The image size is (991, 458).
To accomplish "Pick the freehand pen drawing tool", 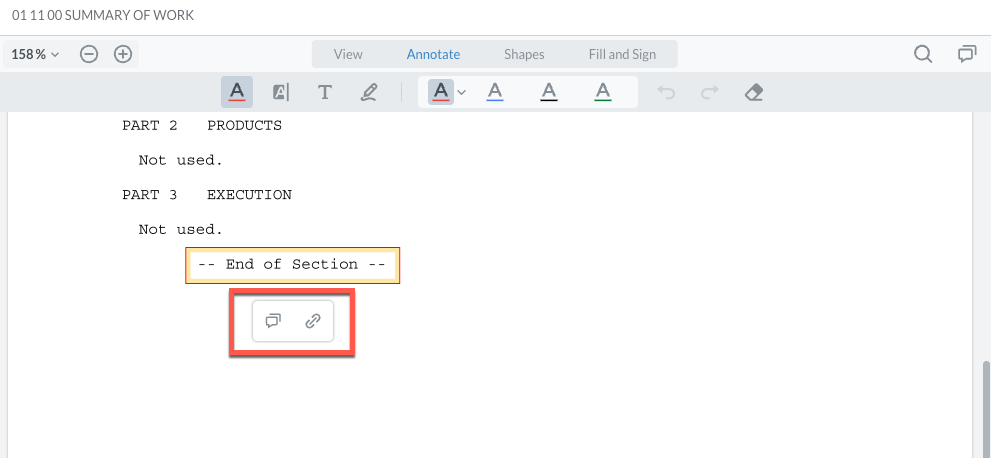I will (x=369, y=92).
